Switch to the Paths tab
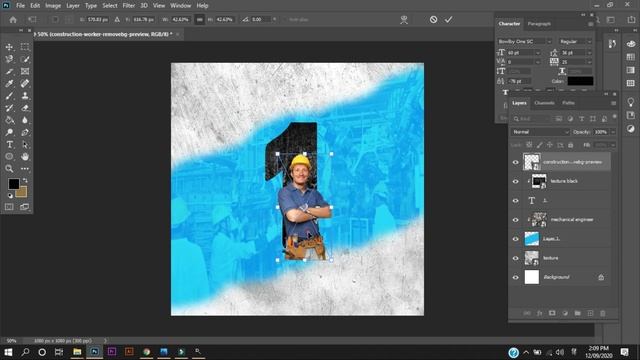This screenshot has width=640, height=360. pos(568,103)
